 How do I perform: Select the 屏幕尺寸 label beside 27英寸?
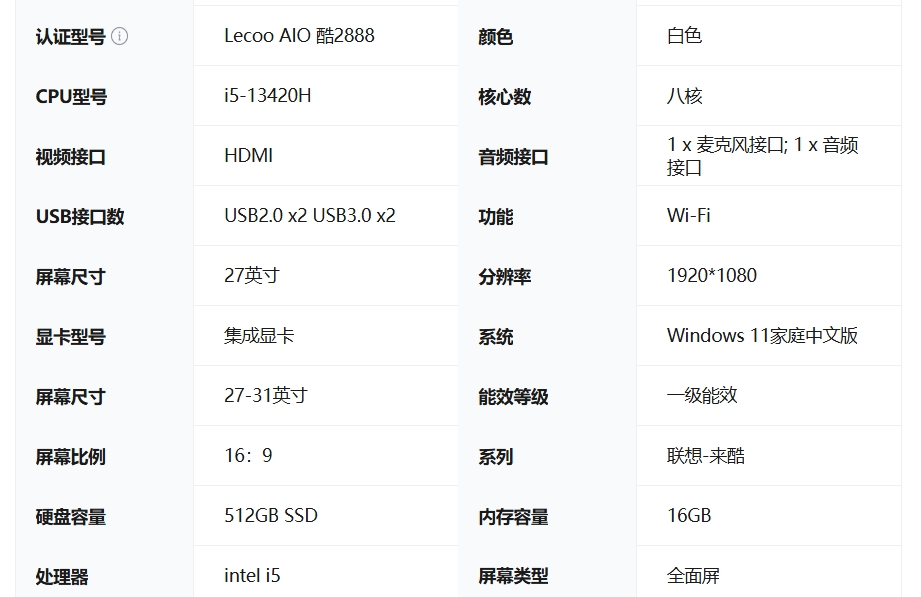(70, 276)
